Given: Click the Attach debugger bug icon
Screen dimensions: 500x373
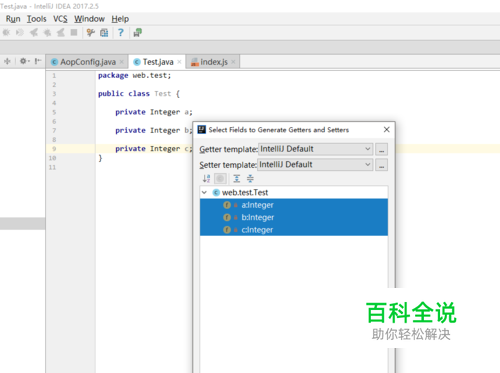Looking at the screenshot, I should point(47,33).
